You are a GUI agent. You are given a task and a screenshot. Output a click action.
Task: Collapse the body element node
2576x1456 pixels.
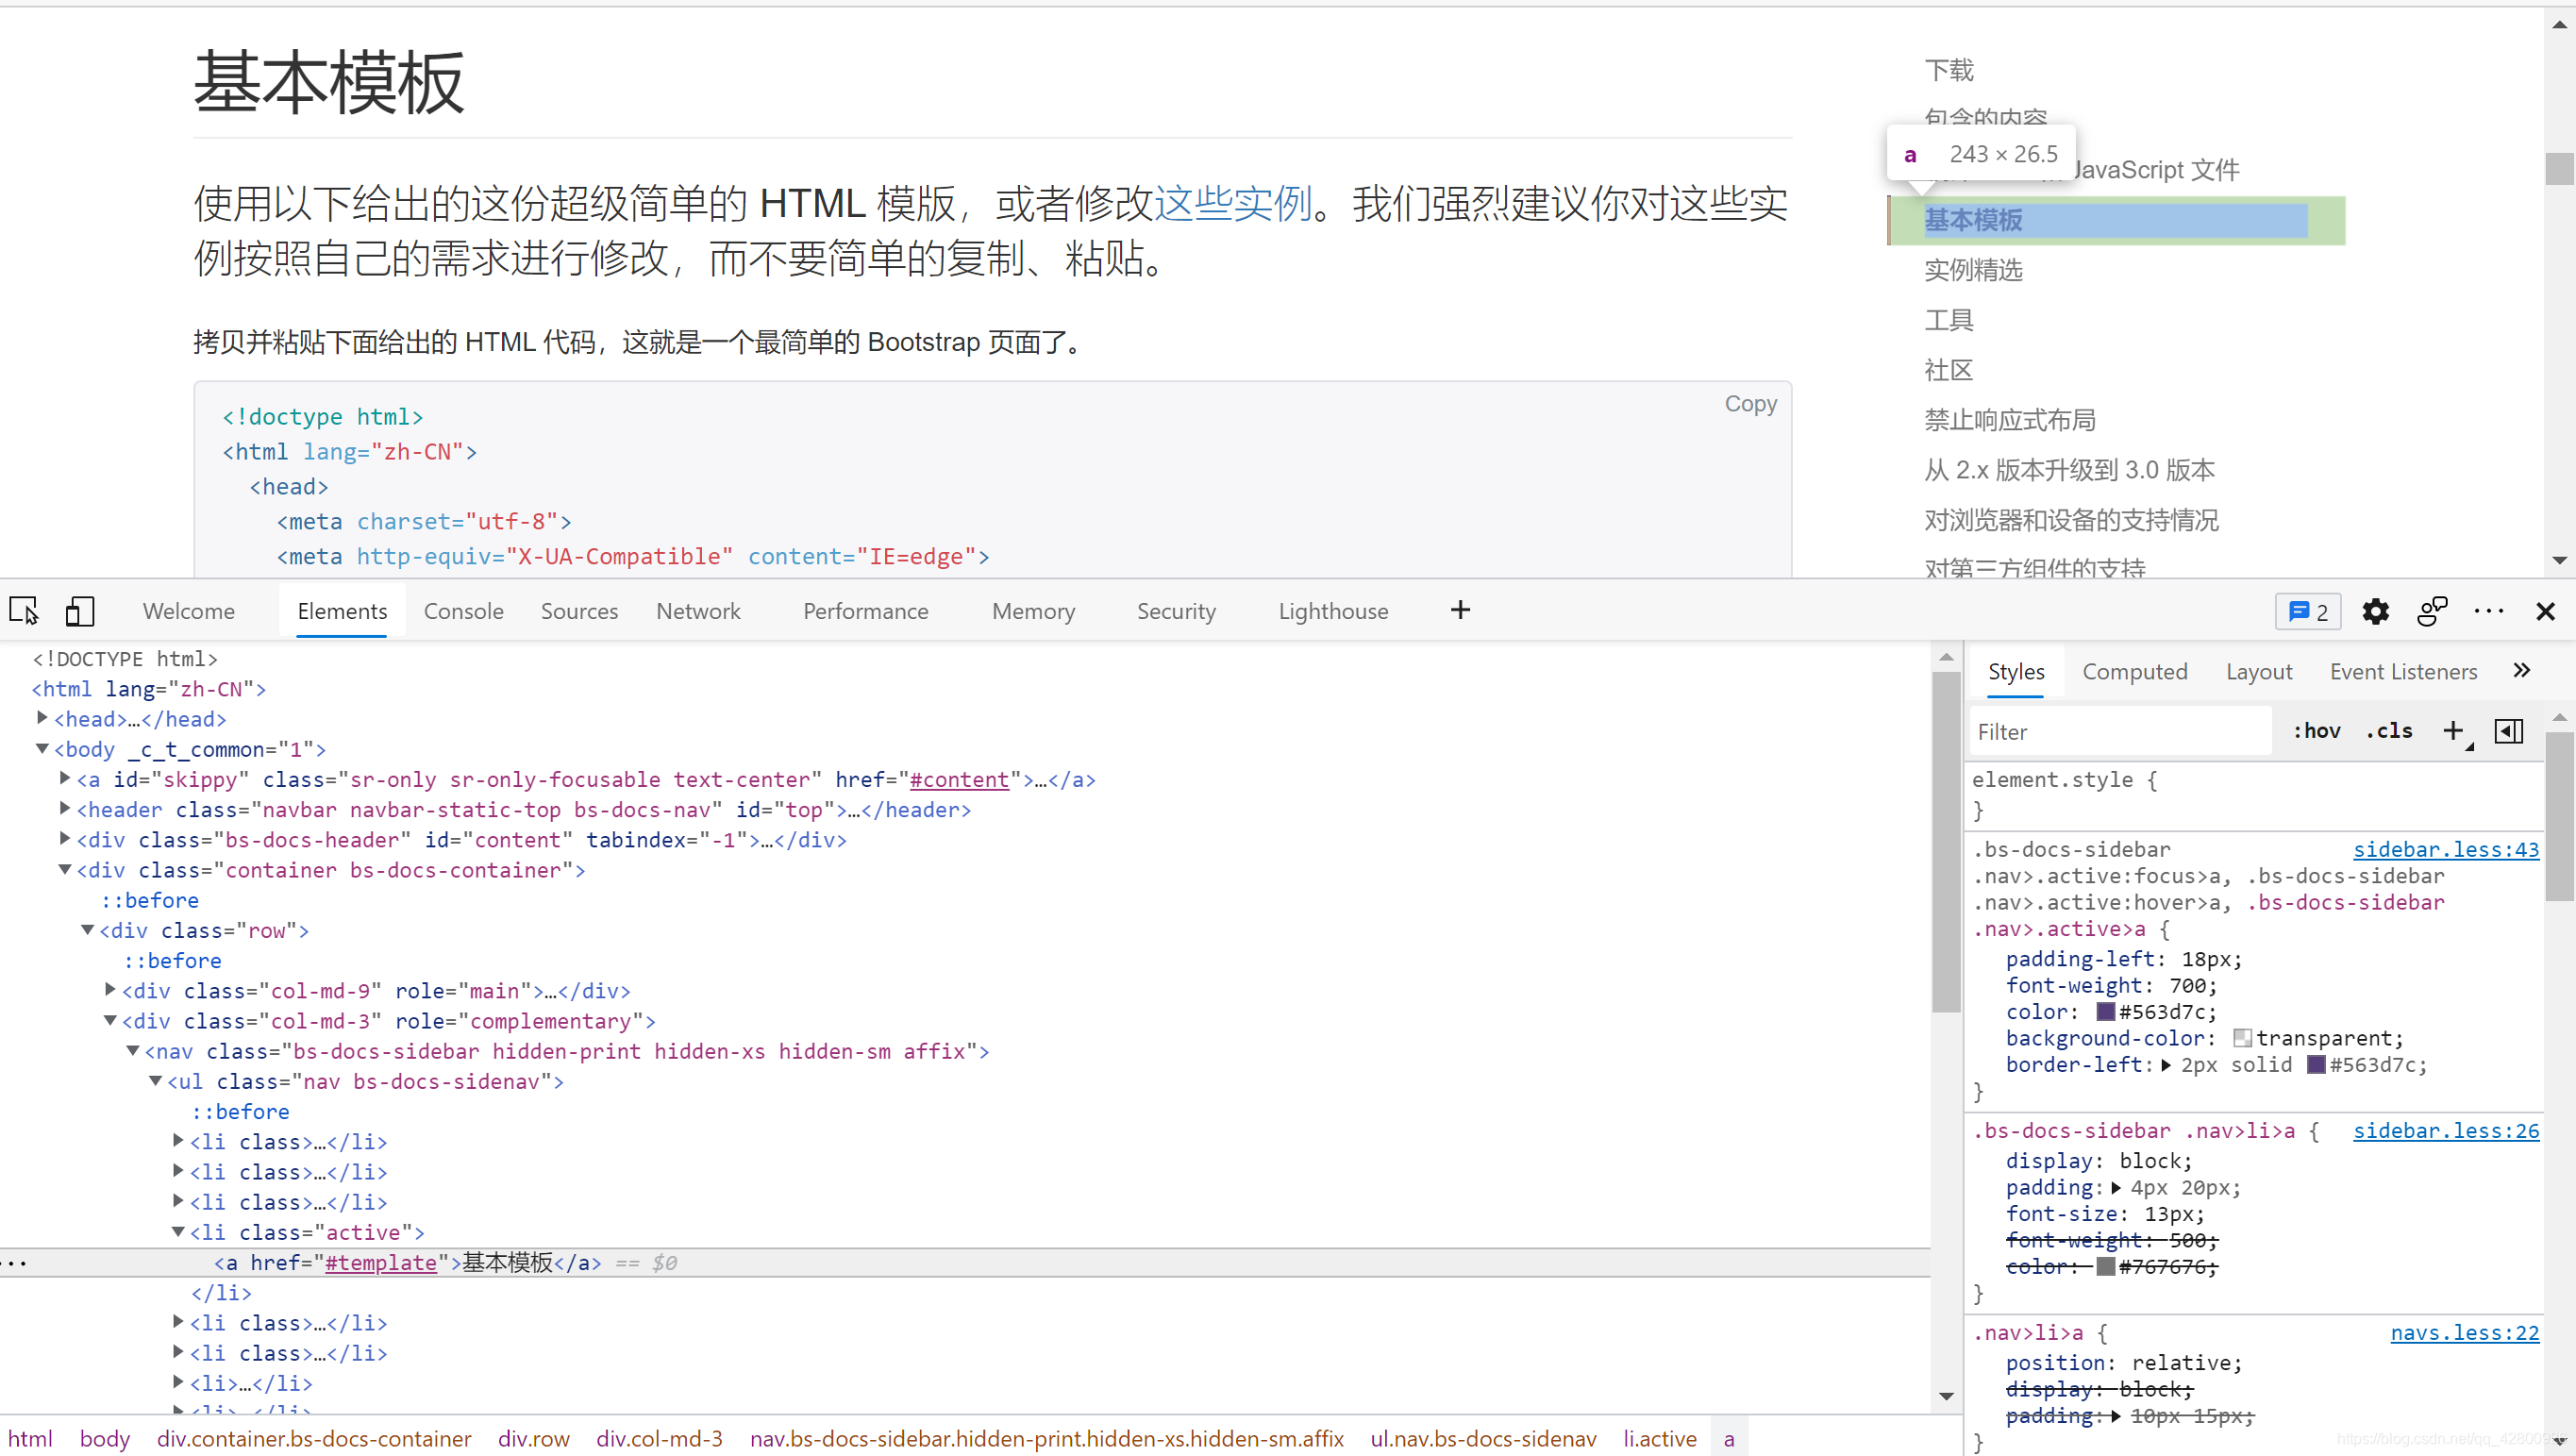coord(42,748)
